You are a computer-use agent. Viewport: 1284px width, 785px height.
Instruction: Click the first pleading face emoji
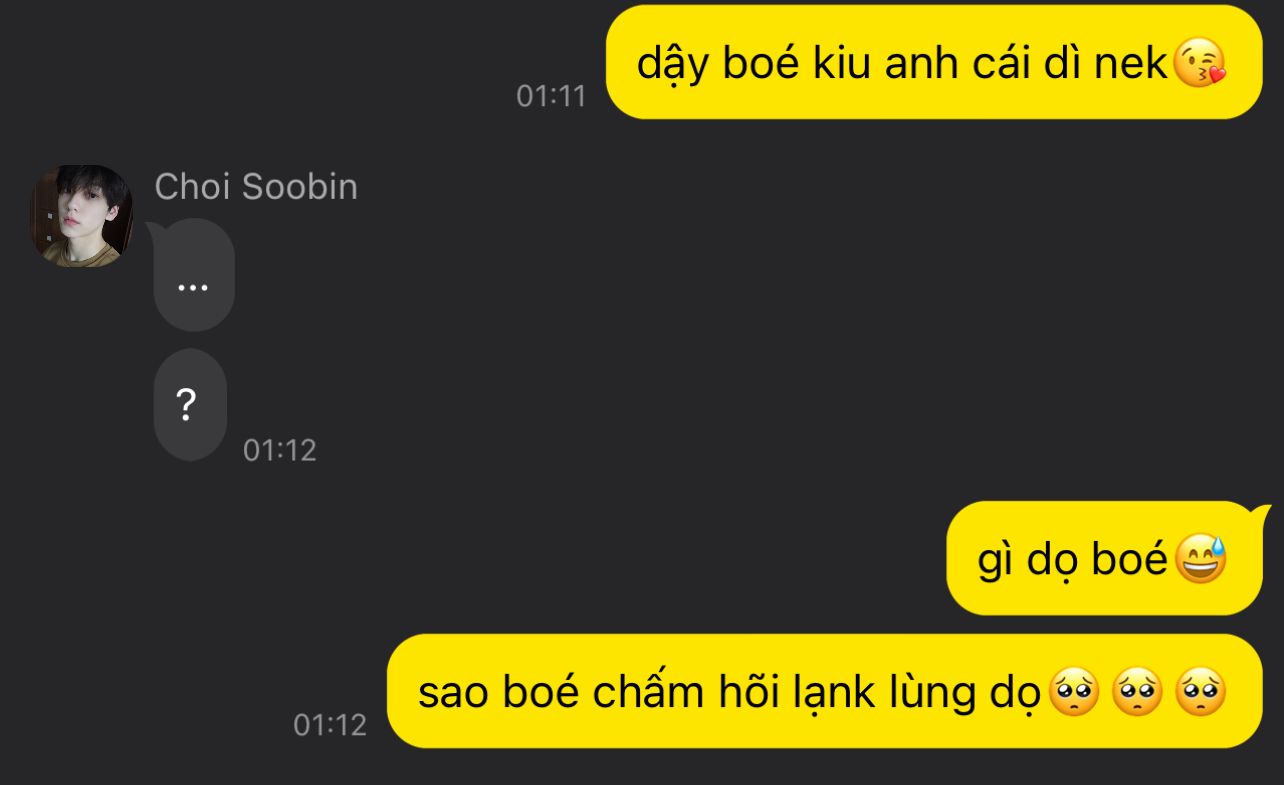pos(1072,692)
